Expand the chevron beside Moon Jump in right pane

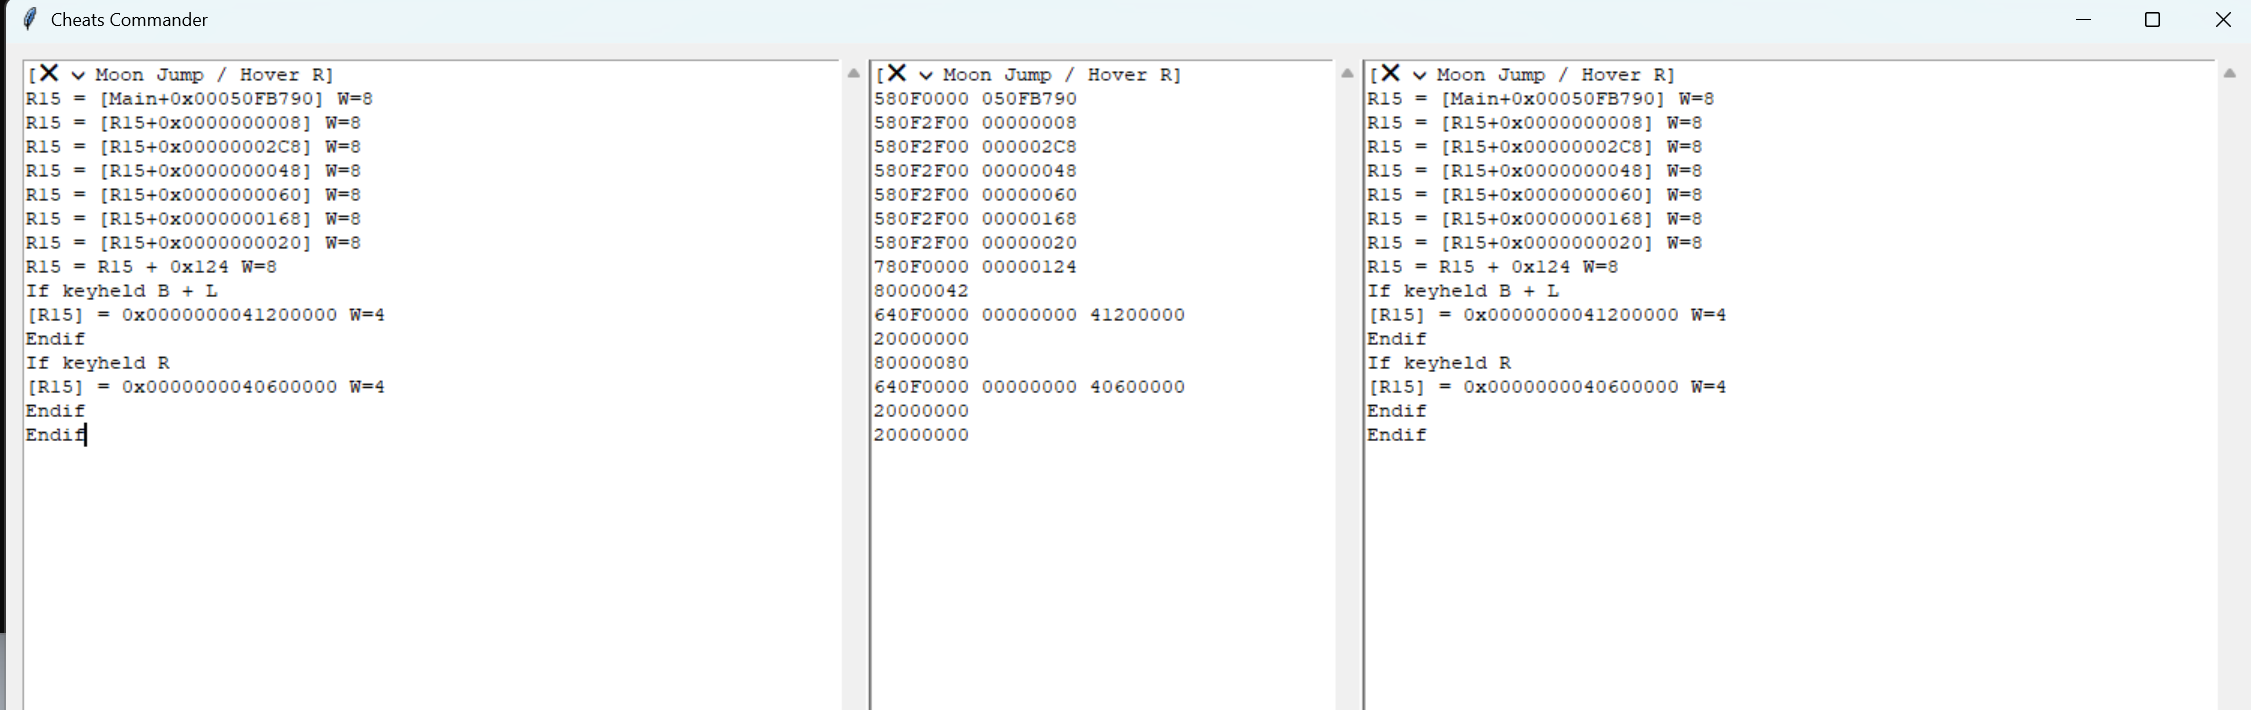1419,75
